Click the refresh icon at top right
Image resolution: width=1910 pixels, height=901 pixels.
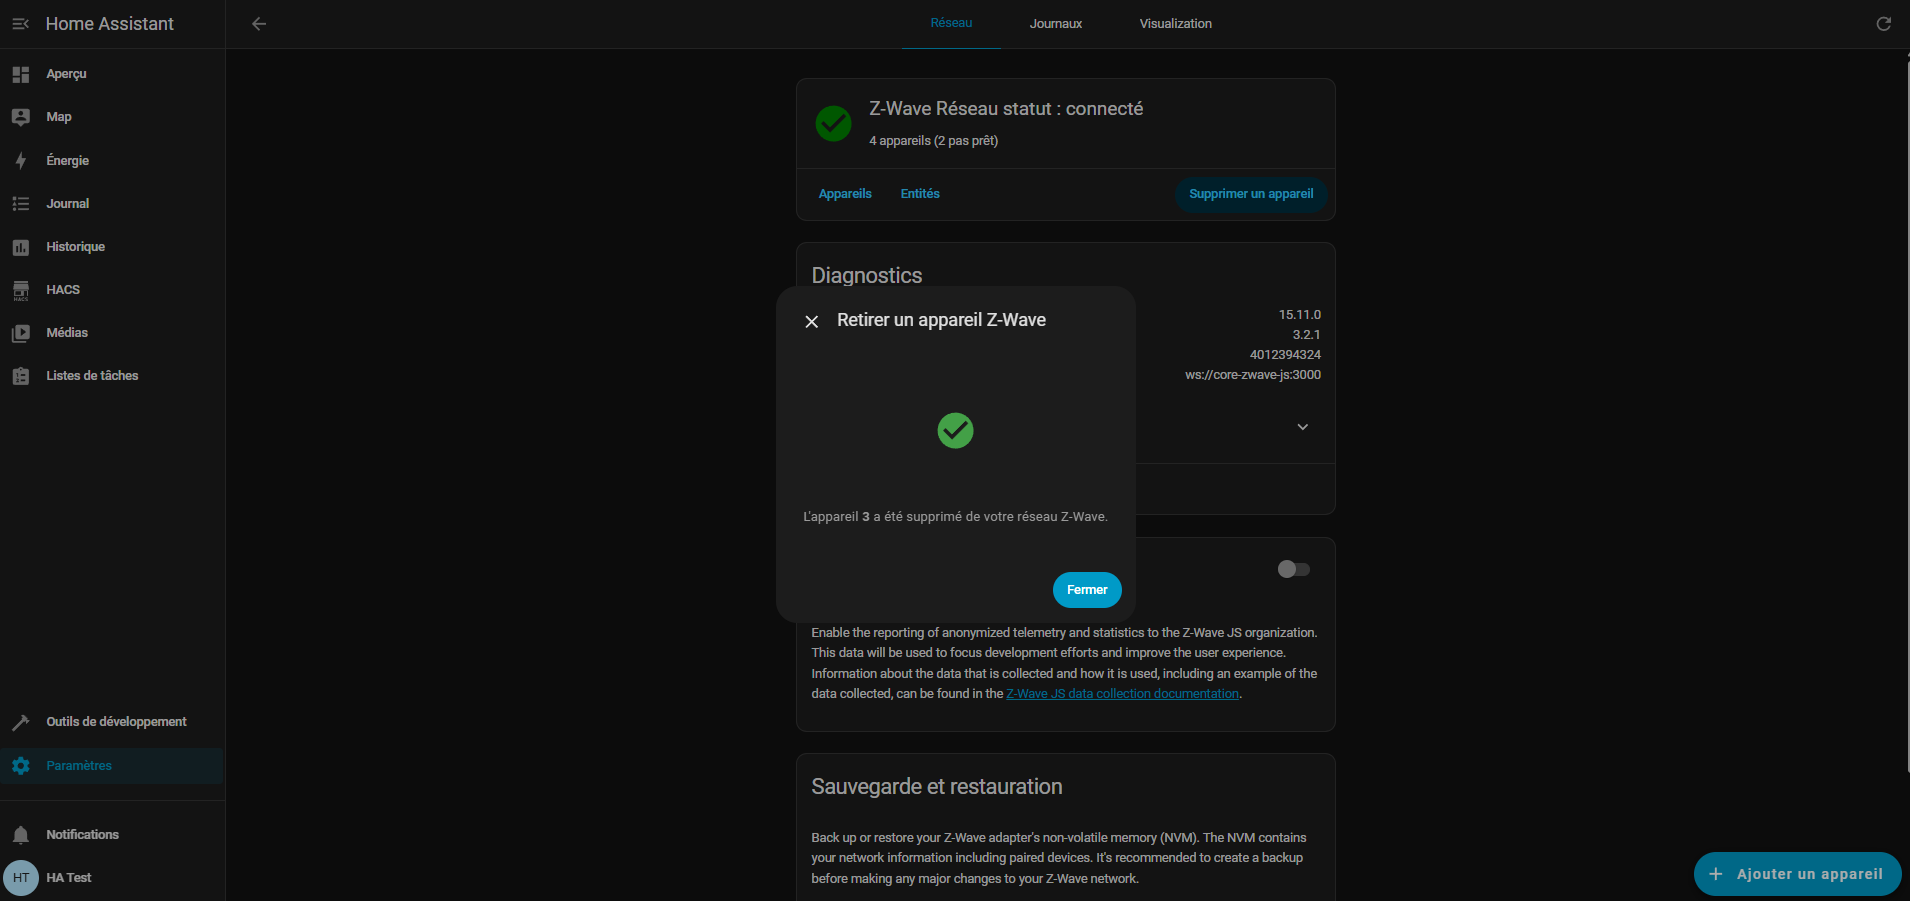[1884, 24]
